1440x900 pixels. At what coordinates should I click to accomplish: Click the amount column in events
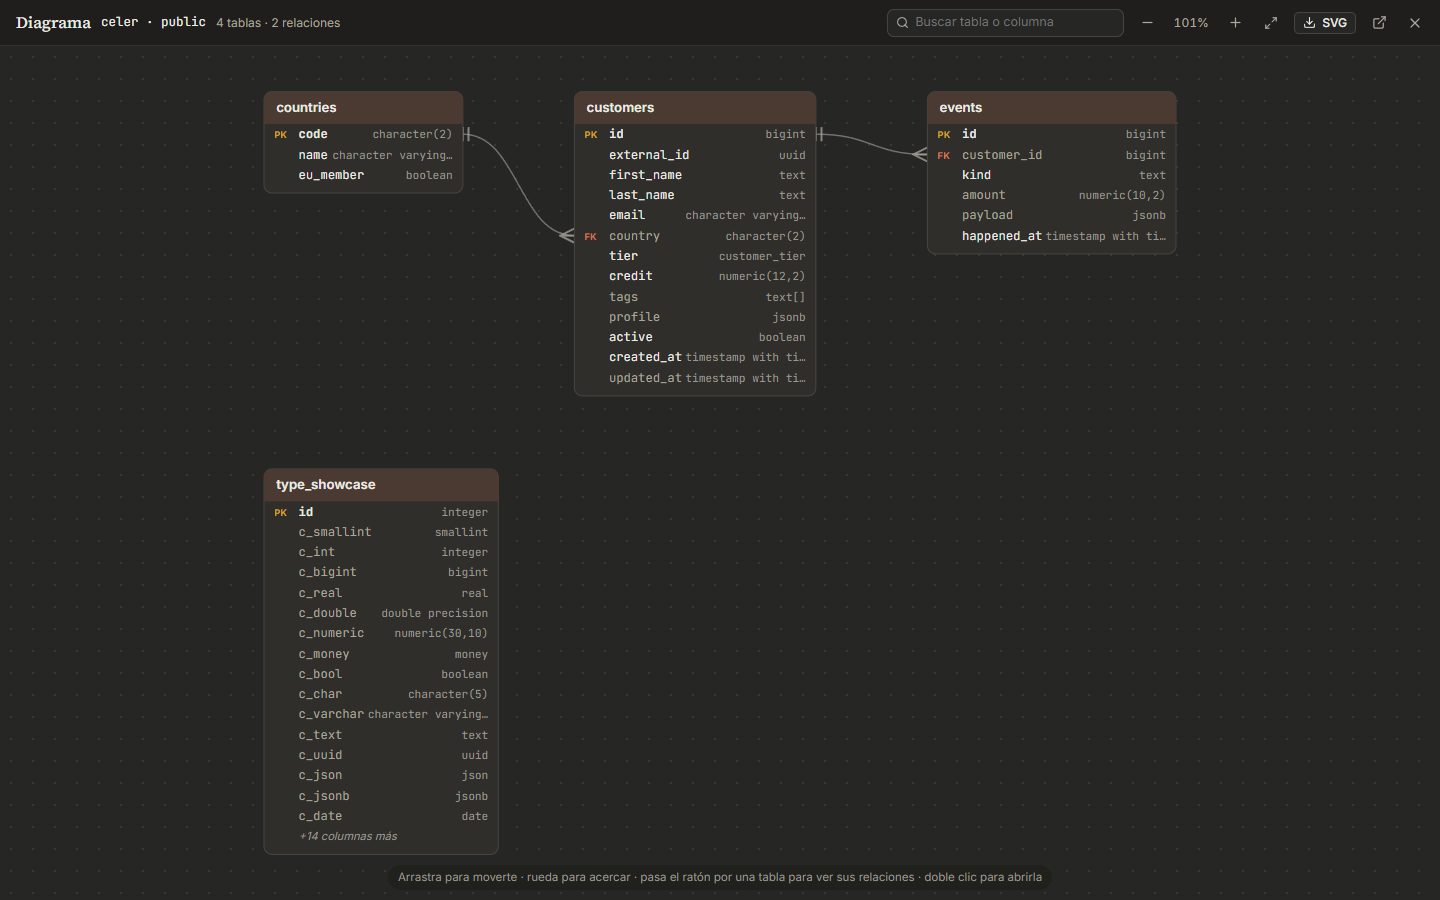[x=1052, y=195]
